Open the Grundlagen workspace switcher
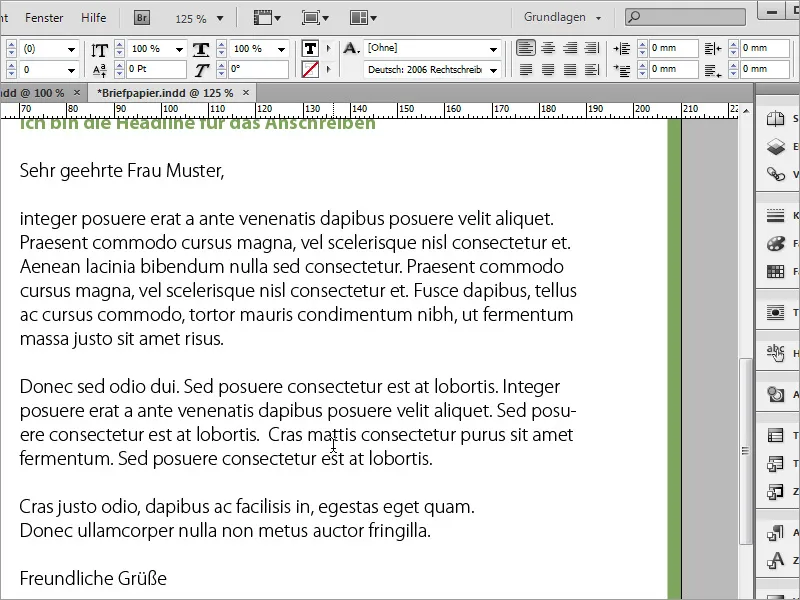The image size is (800, 600). point(562,17)
